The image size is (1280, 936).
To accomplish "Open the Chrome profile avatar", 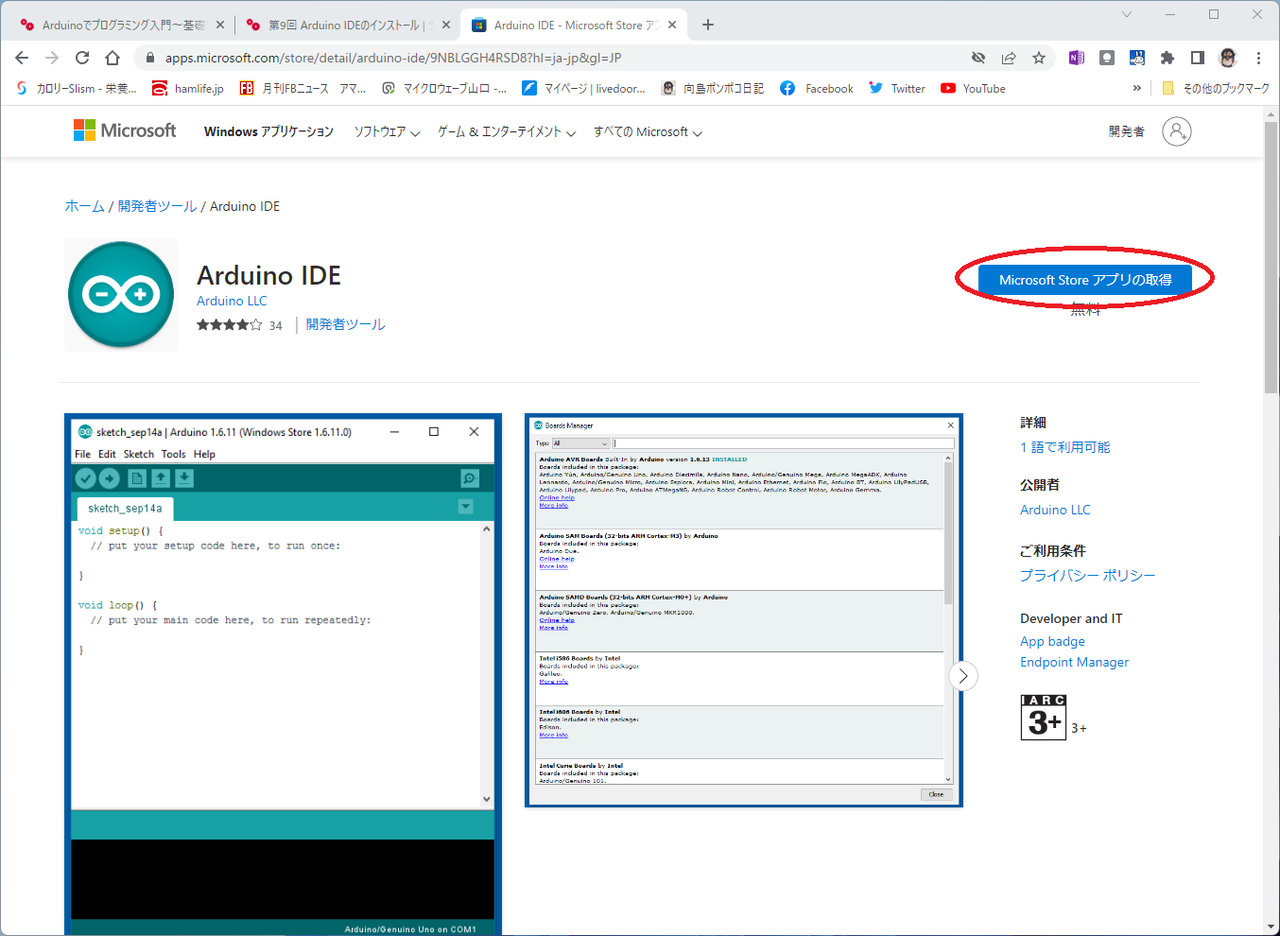I will pos(1228,58).
